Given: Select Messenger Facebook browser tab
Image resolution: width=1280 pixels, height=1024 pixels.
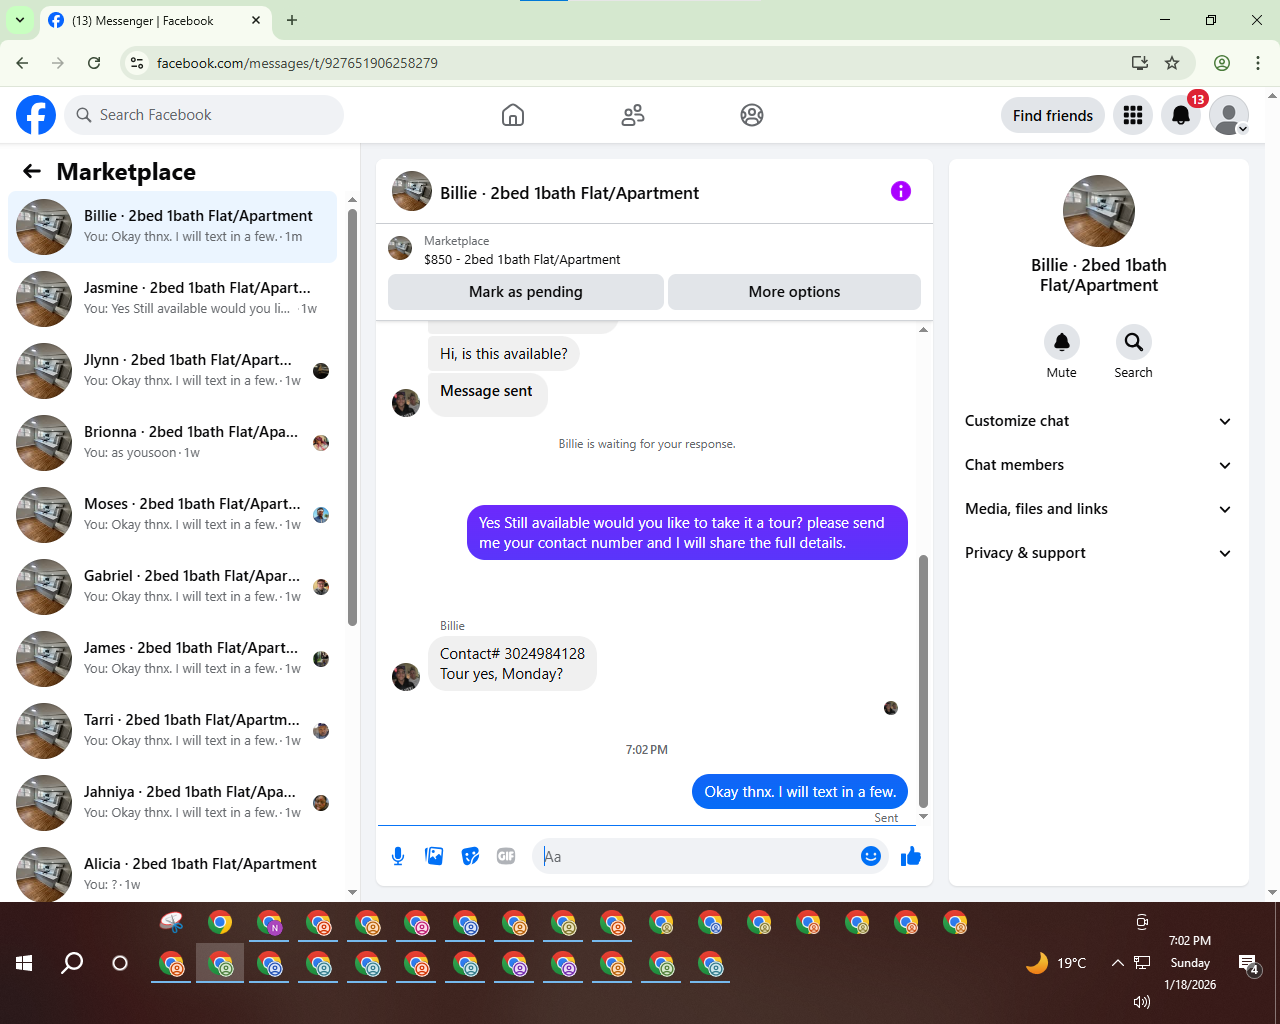Looking at the screenshot, I should coord(155,20).
